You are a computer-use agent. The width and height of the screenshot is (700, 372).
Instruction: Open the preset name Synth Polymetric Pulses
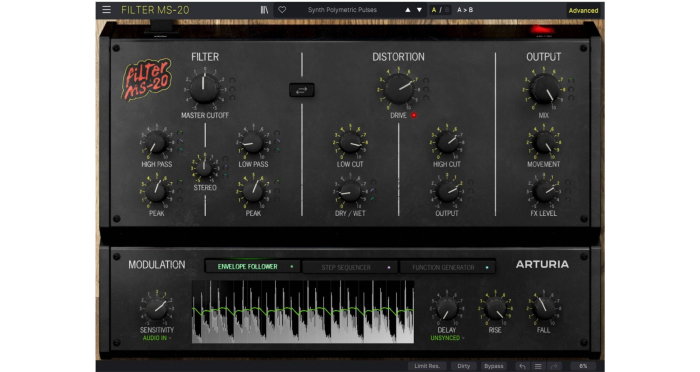pos(342,10)
